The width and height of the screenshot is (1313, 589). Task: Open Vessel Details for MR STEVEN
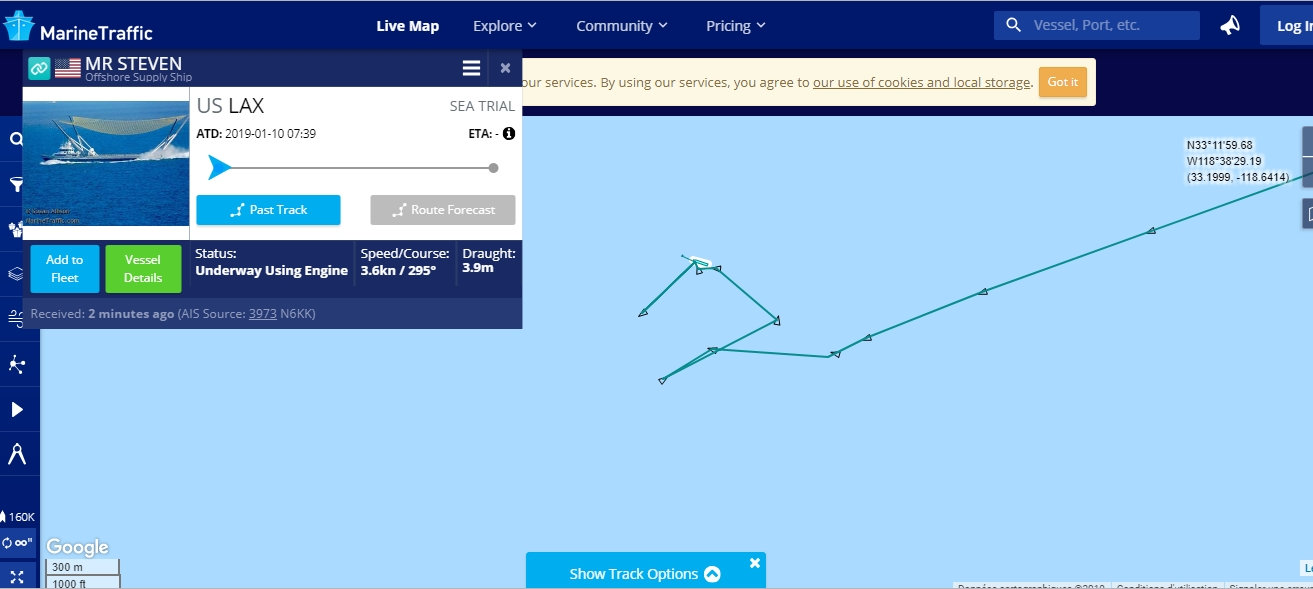[143, 268]
